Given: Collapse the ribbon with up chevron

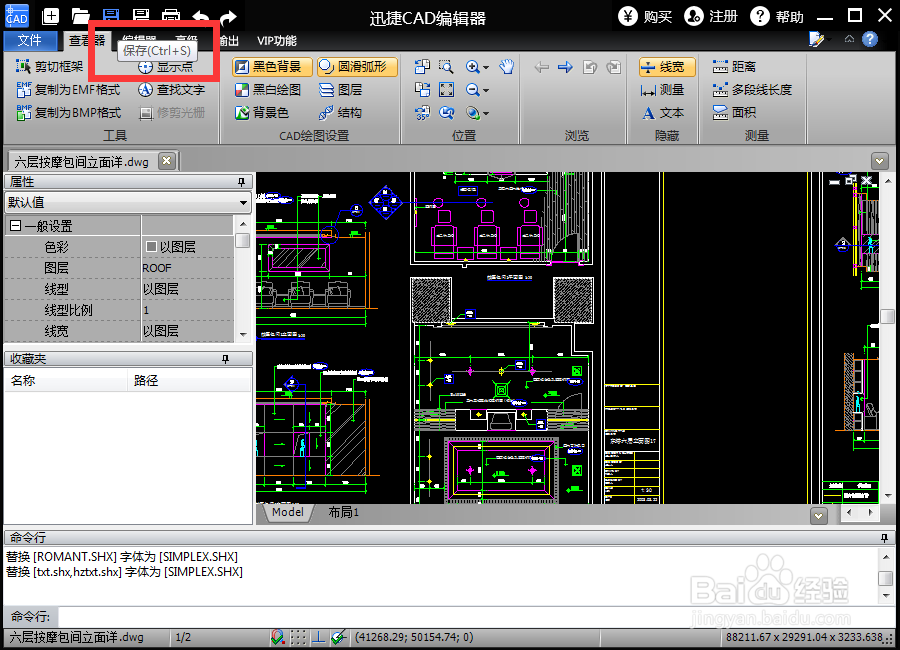Looking at the screenshot, I should point(849,39).
